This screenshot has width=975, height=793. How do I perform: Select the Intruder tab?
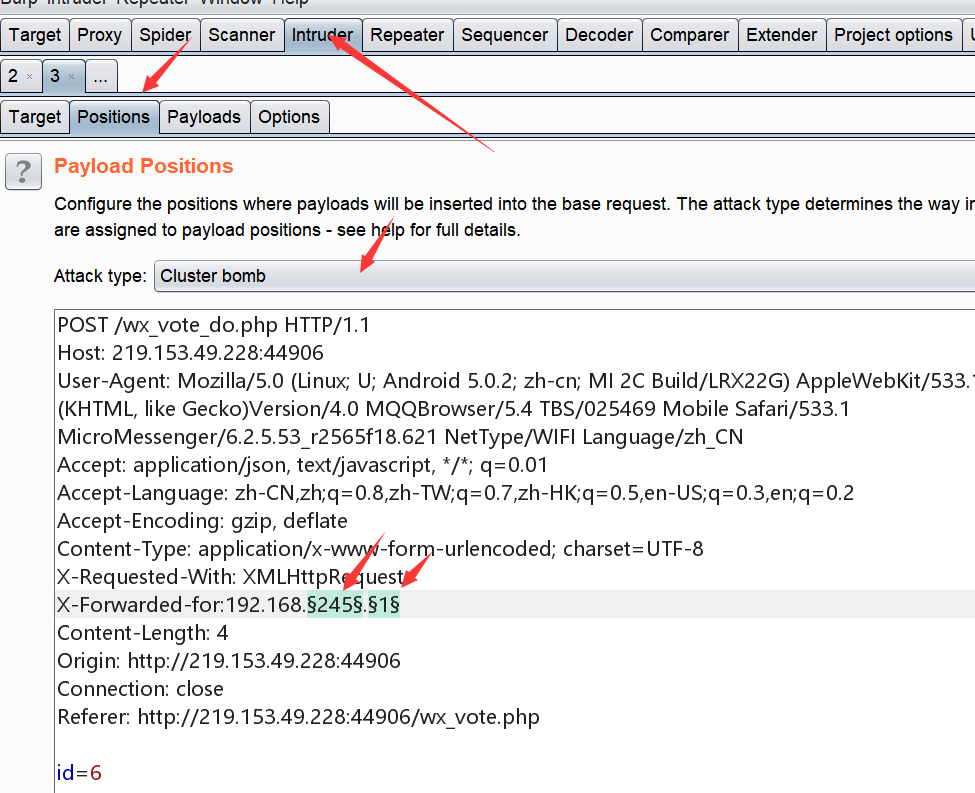pos(322,35)
